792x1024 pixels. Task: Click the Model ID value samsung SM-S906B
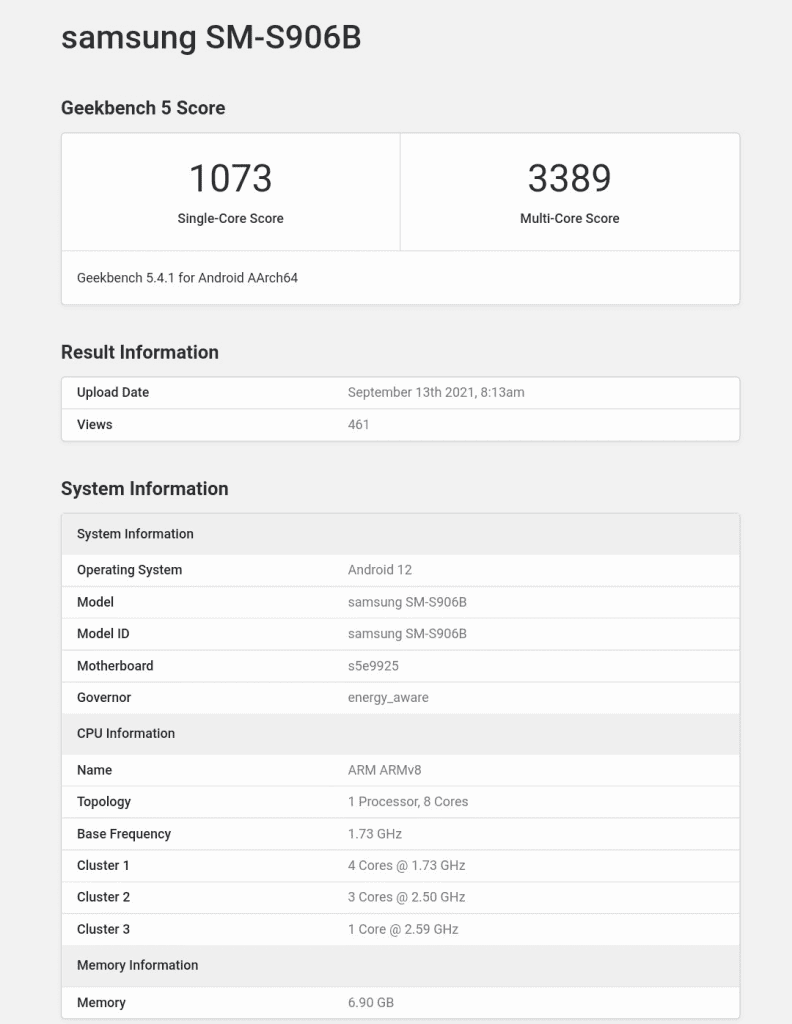pyautogui.click(x=407, y=634)
